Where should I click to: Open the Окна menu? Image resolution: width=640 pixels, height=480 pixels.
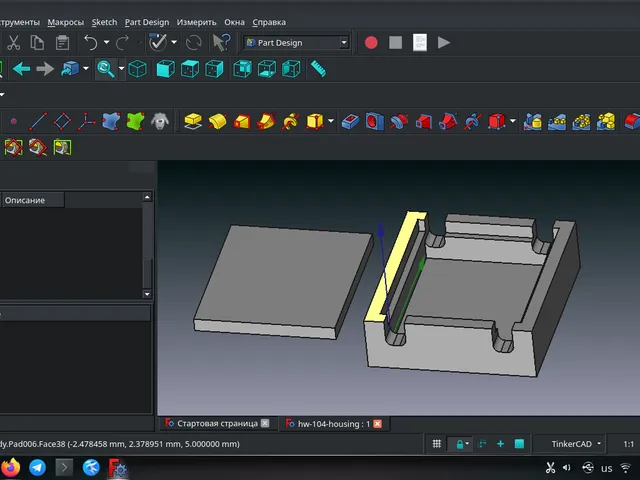[x=234, y=22]
